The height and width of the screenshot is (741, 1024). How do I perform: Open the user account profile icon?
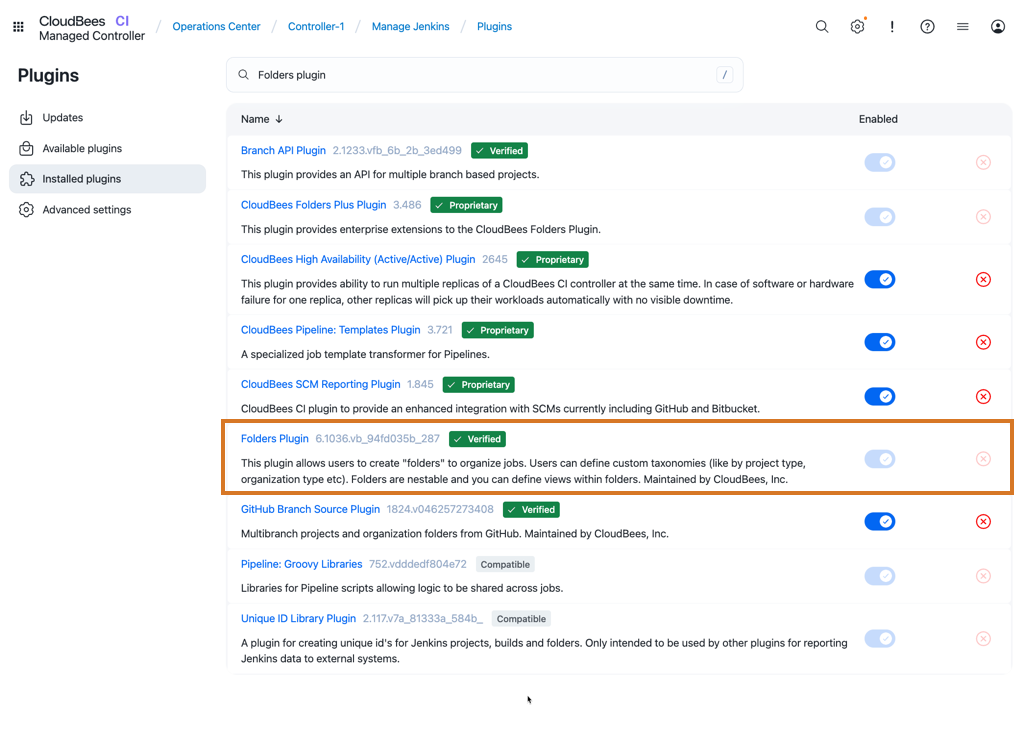pyautogui.click(x=997, y=27)
